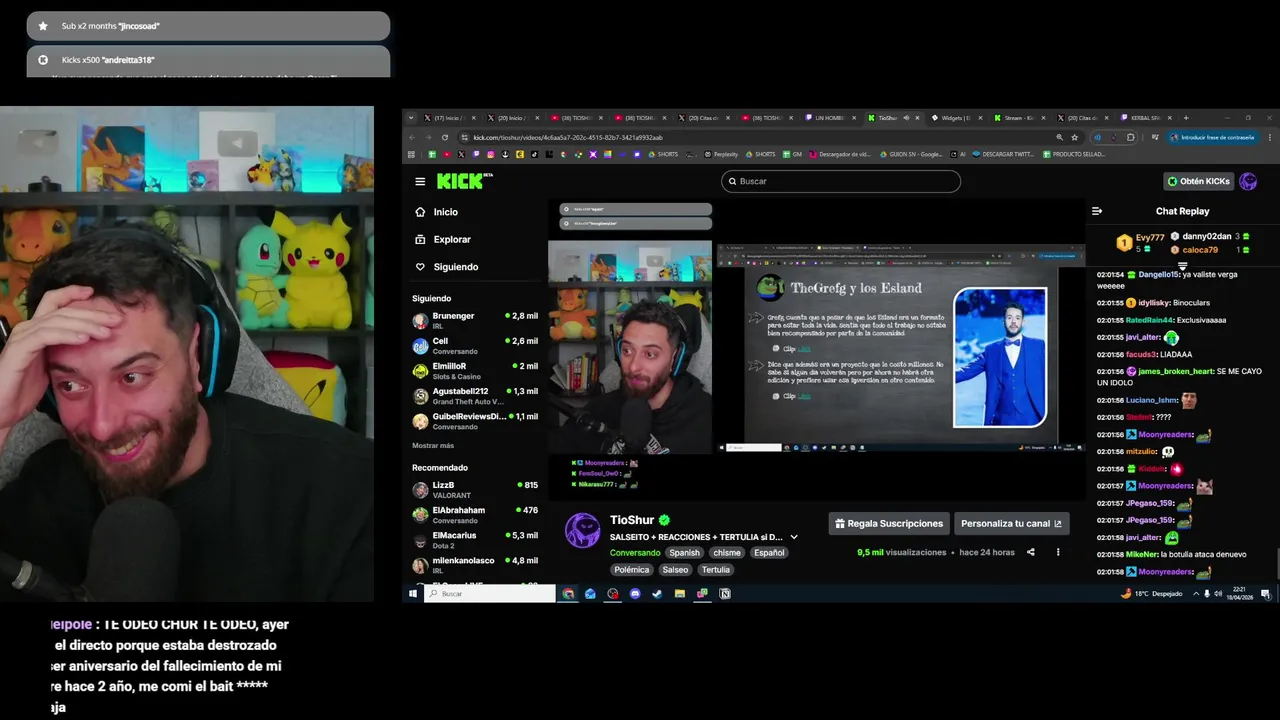
Task: Click the share icon under the video
Action: (1031, 552)
